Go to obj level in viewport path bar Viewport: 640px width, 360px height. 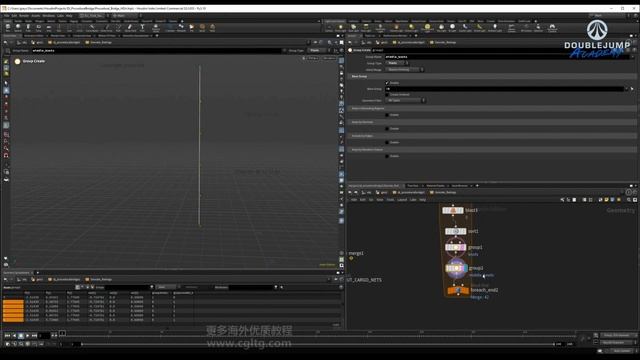click(x=22, y=42)
